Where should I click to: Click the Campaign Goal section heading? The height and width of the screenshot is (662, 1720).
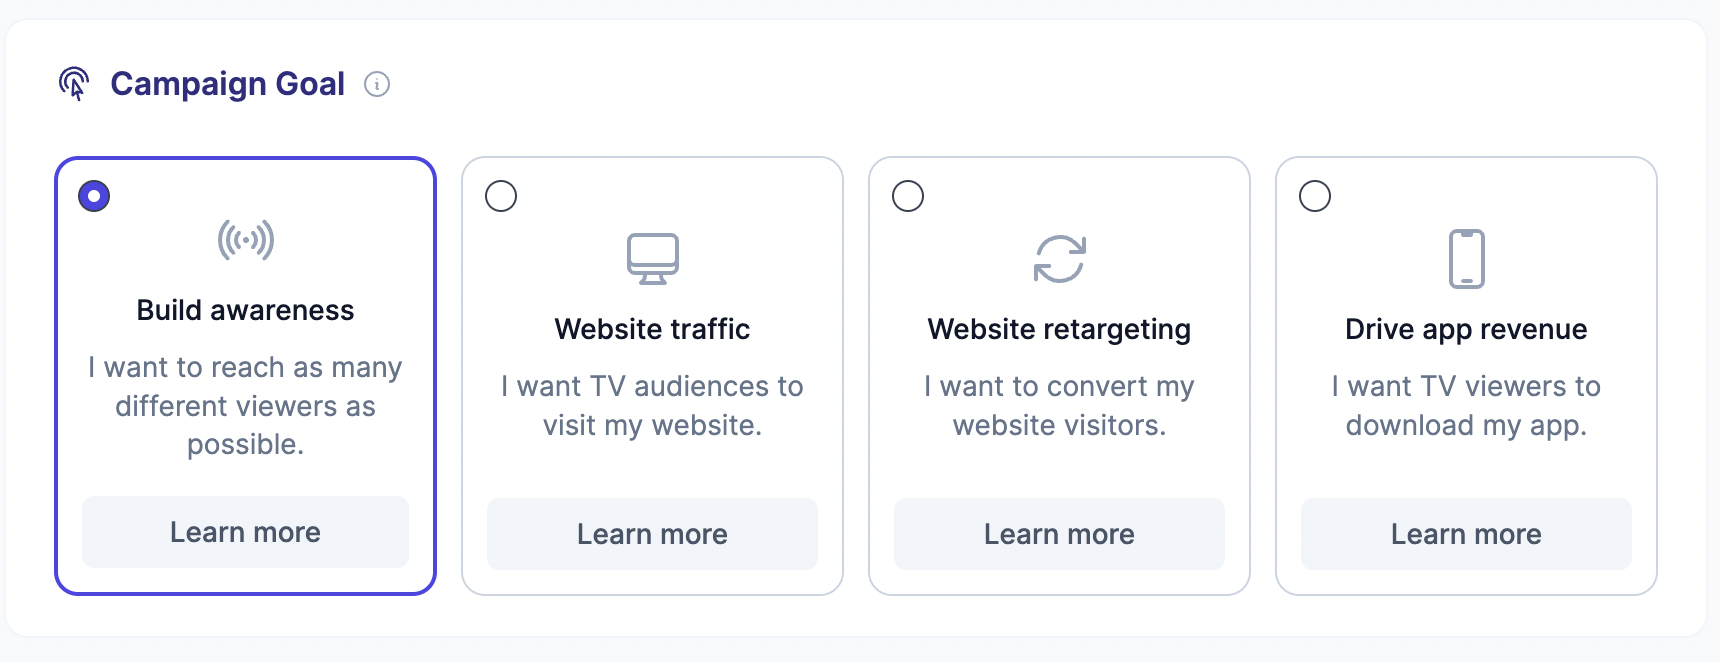228,84
